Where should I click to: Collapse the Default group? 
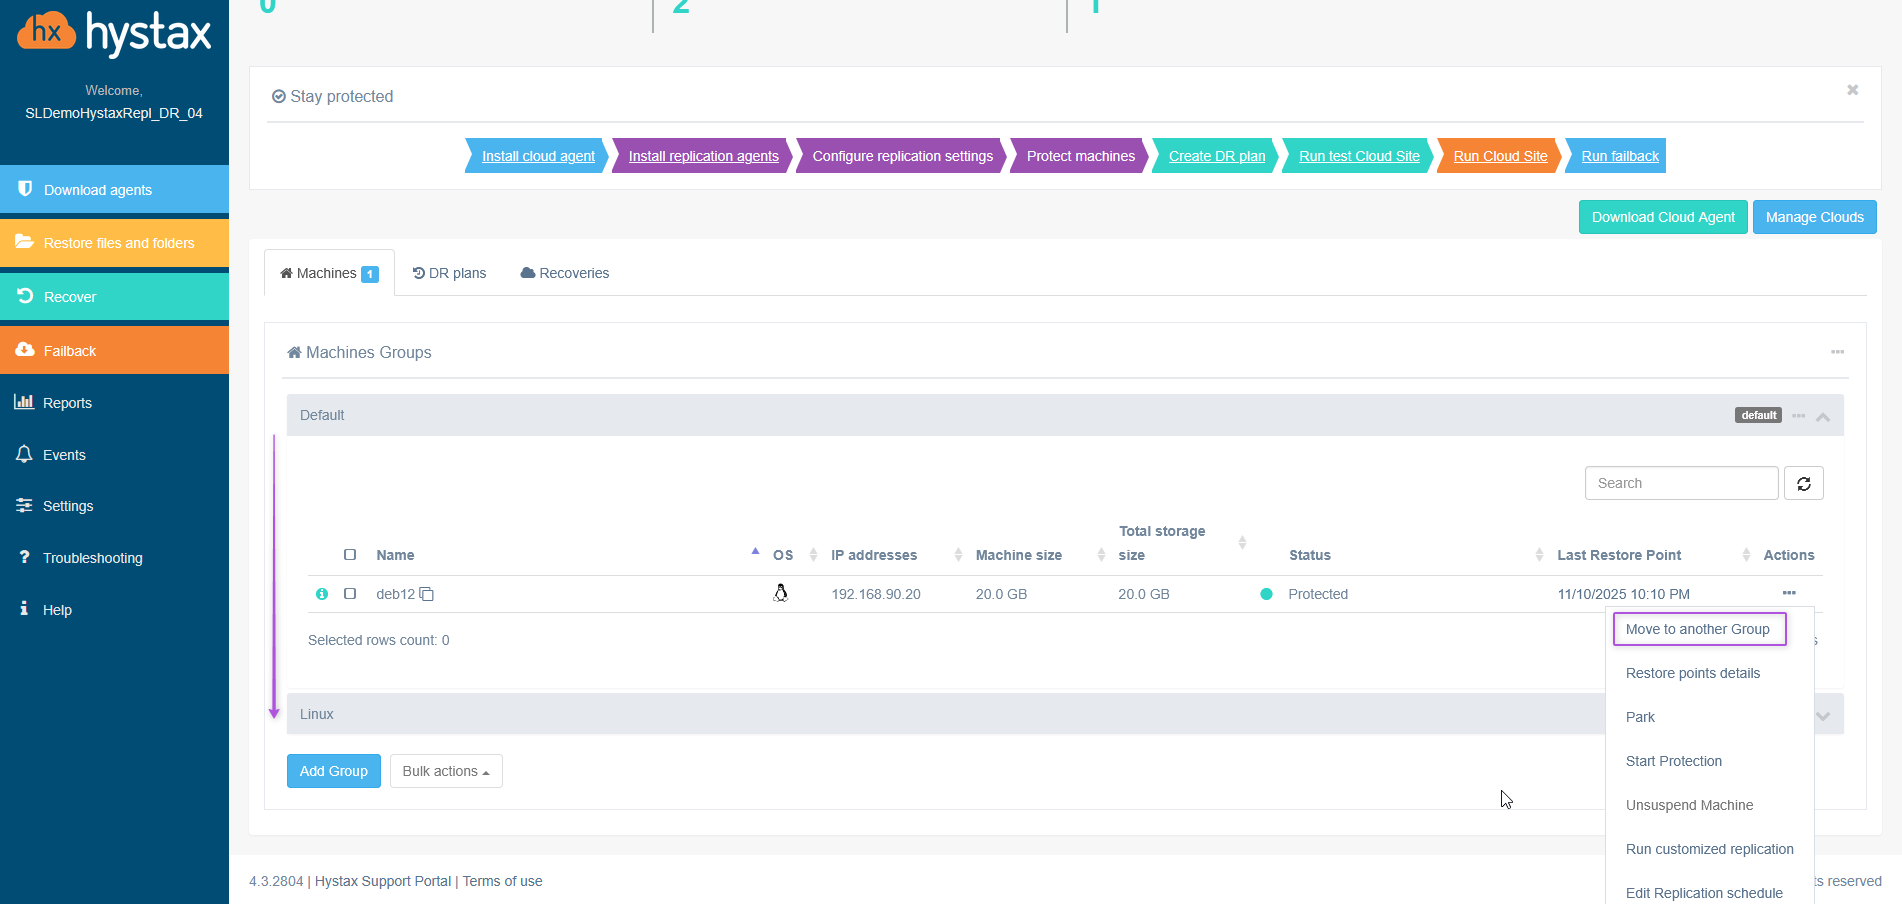point(1823,416)
